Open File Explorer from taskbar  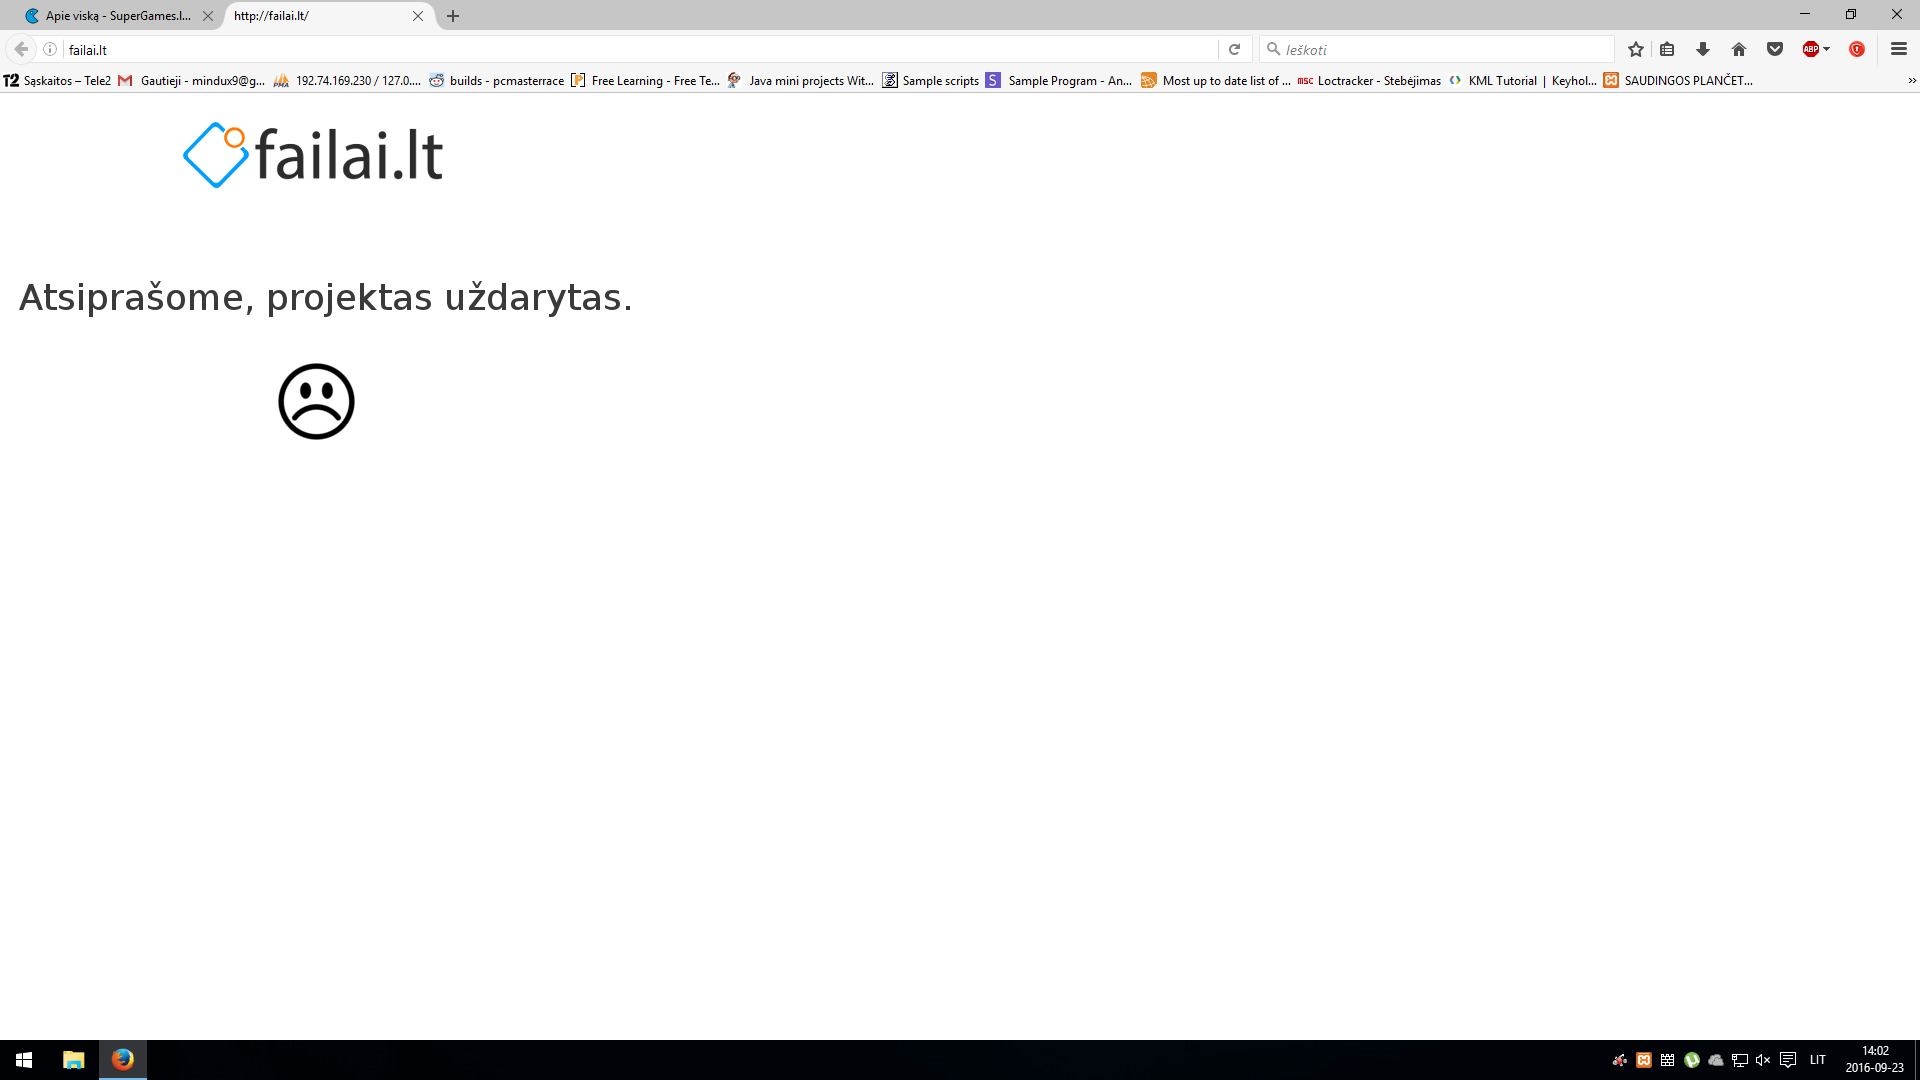point(74,1060)
